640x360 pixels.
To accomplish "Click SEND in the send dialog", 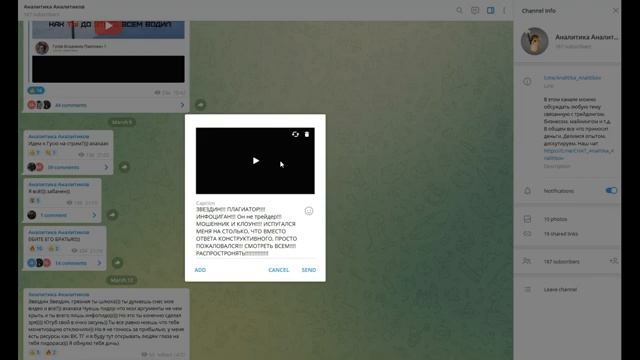I will click(x=309, y=270).
